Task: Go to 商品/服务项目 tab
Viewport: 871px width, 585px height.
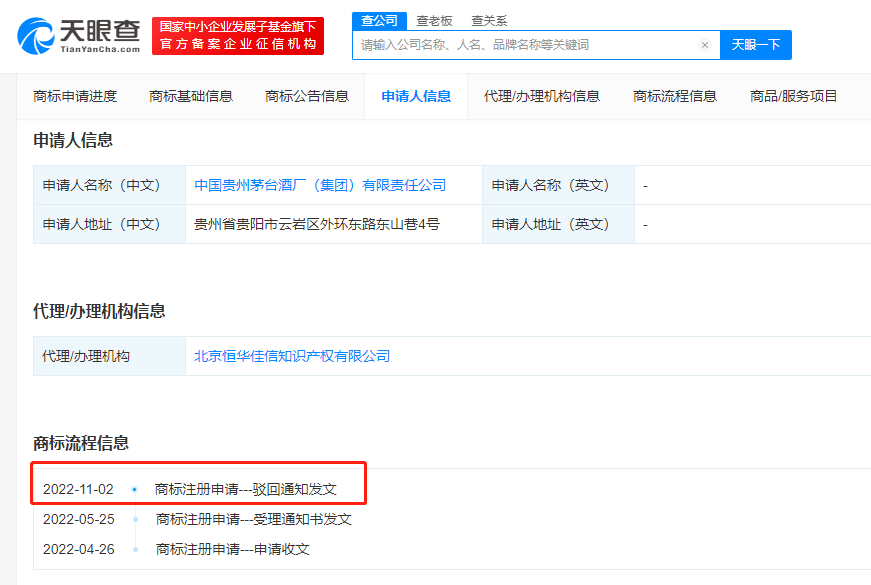Action: pyautogui.click(x=793, y=96)
